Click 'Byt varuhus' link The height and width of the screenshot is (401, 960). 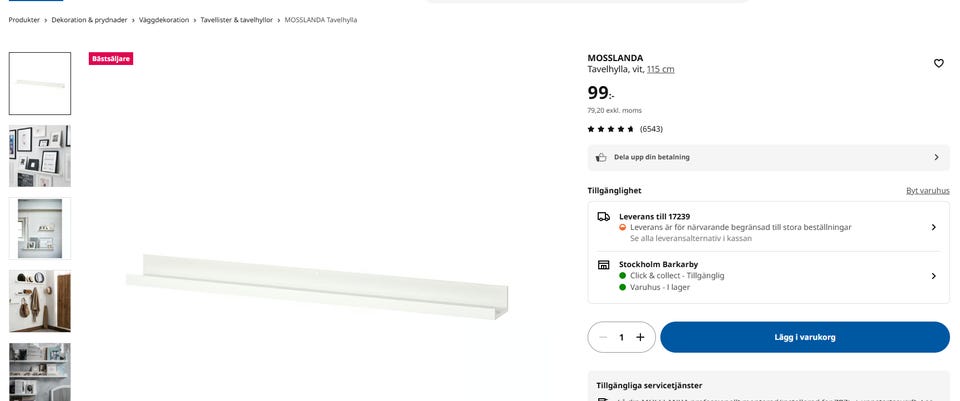(928, 191)
